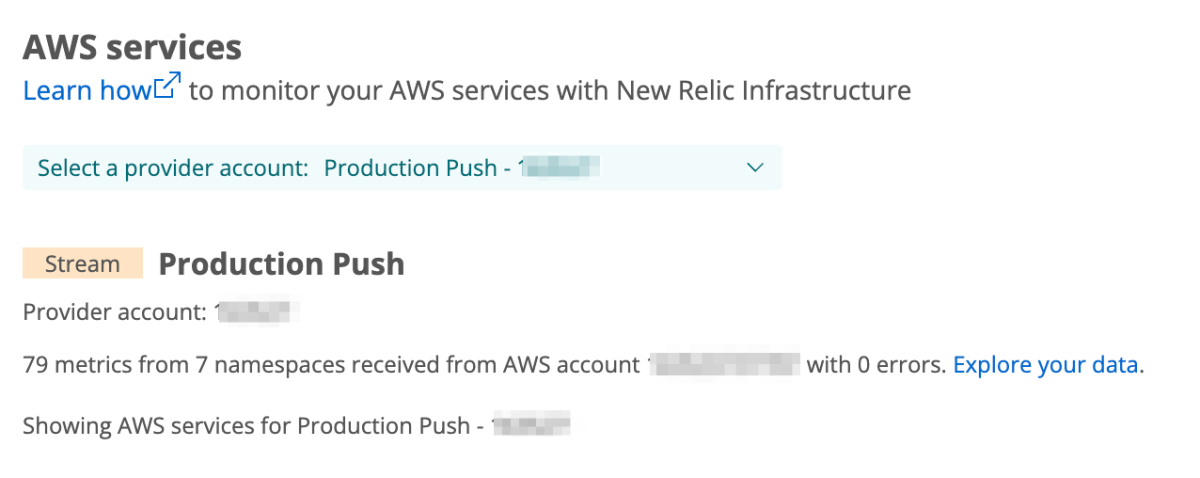Click the Production Push heading
This screenshot has height=478, width=1200.
pos(282,264)
